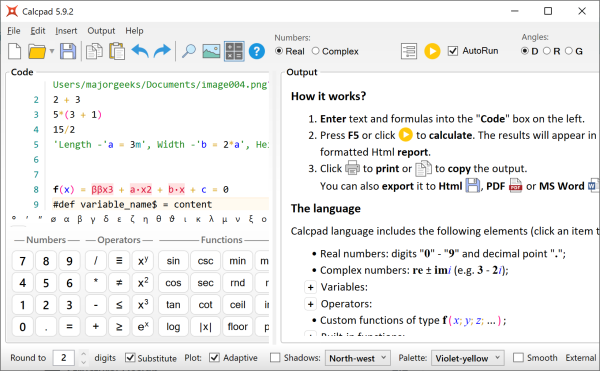600x371 pixels.
Task: Disable the AutoRun checkbox
Action: tap(453, 51)
